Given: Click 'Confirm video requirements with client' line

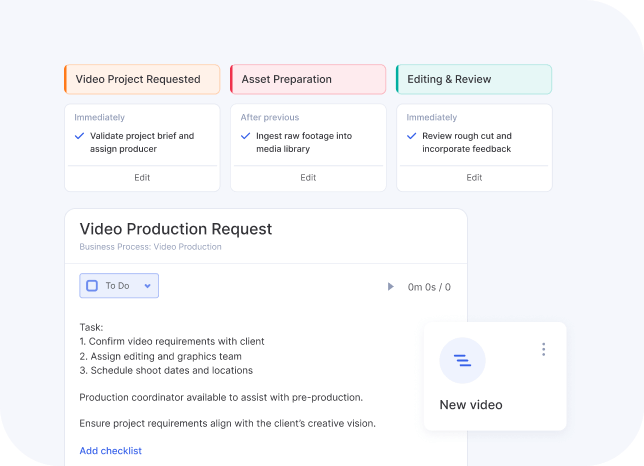Looking at the screenshot, I should pos(172,342).
